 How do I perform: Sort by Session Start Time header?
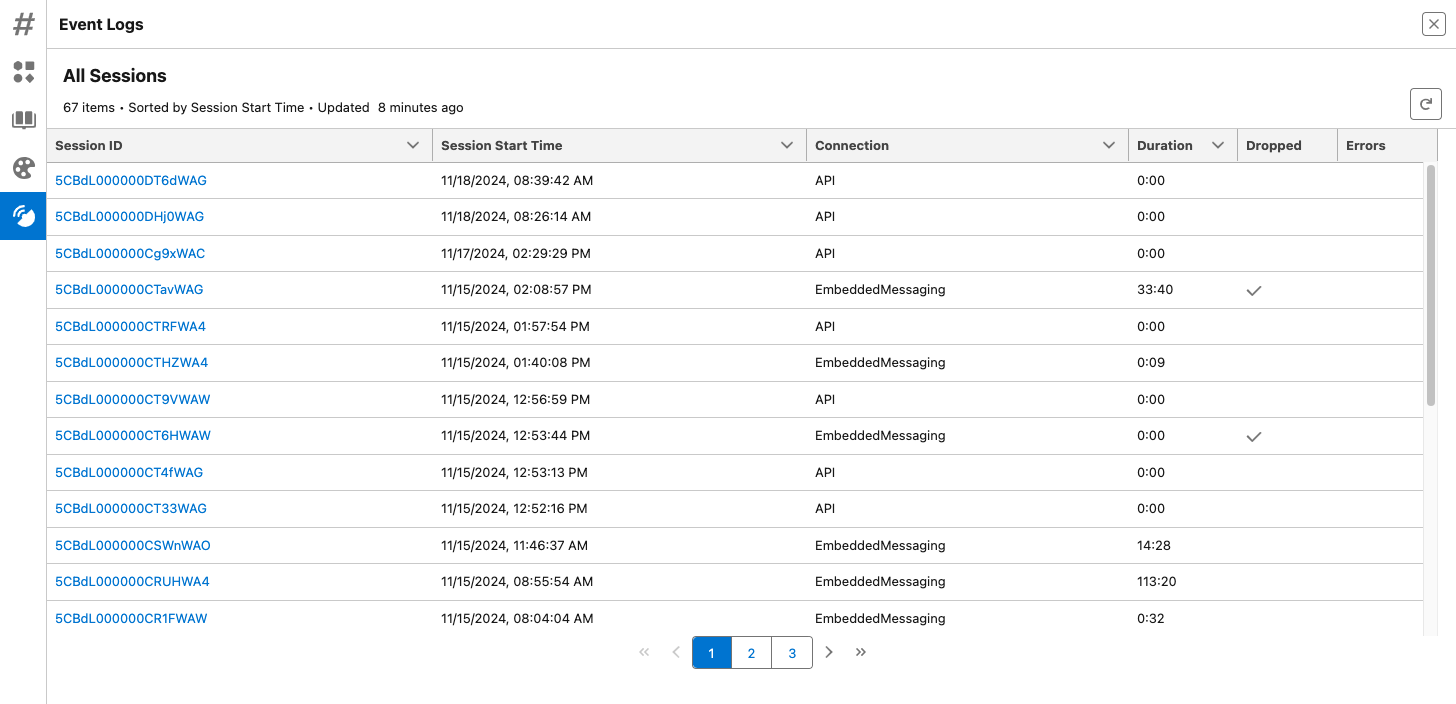(x=501, y=145)
